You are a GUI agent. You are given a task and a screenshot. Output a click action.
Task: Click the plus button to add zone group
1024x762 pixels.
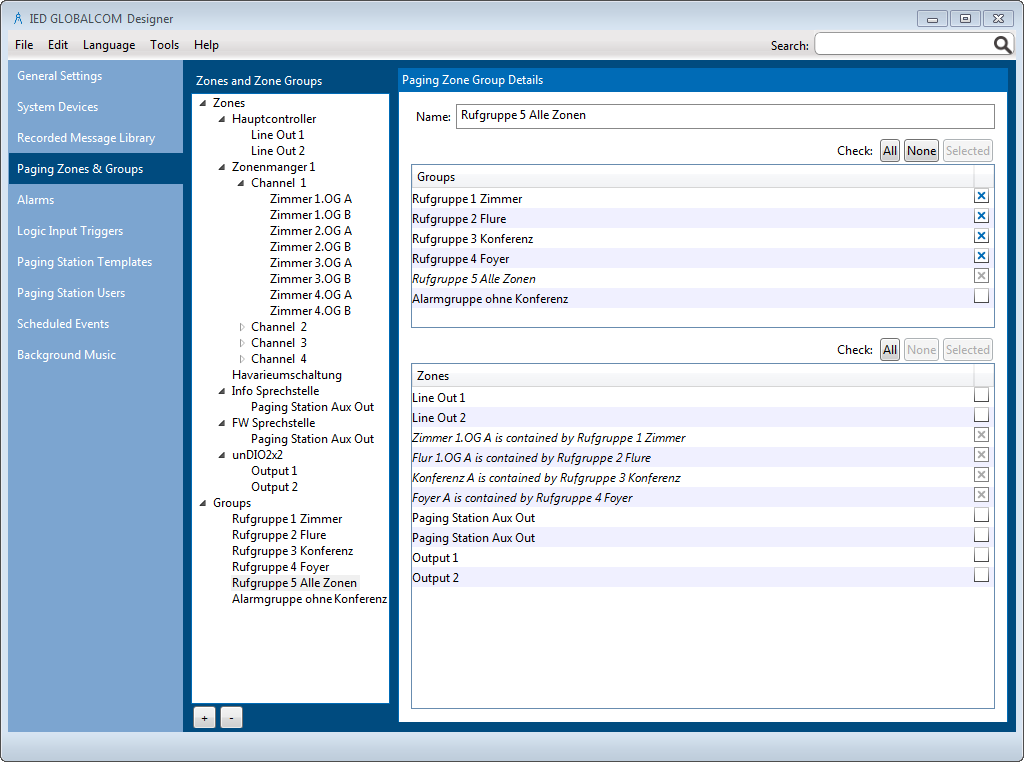point(204,718)
